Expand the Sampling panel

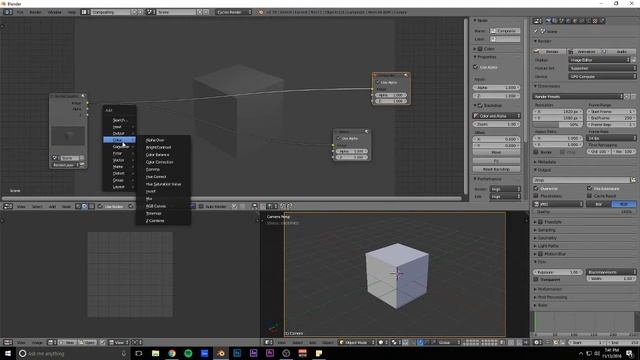tap(546, 230)
